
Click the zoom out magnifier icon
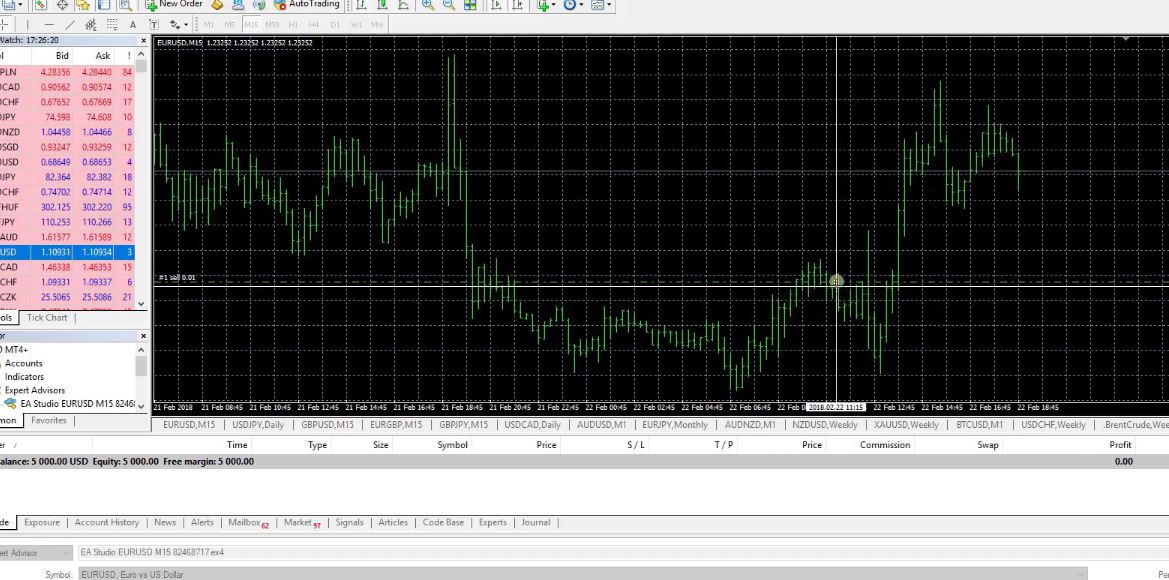click(449, 5)
